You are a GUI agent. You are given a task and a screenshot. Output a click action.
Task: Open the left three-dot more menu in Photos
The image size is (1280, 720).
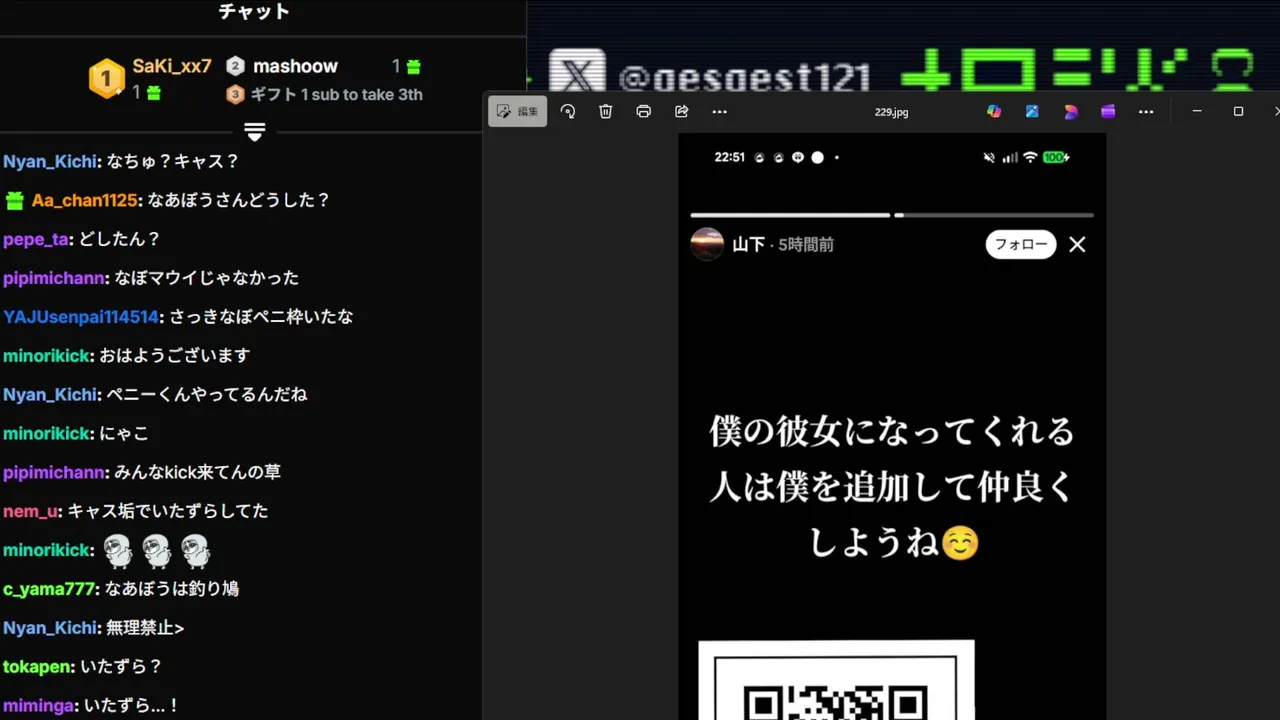[x=719, y=111]
